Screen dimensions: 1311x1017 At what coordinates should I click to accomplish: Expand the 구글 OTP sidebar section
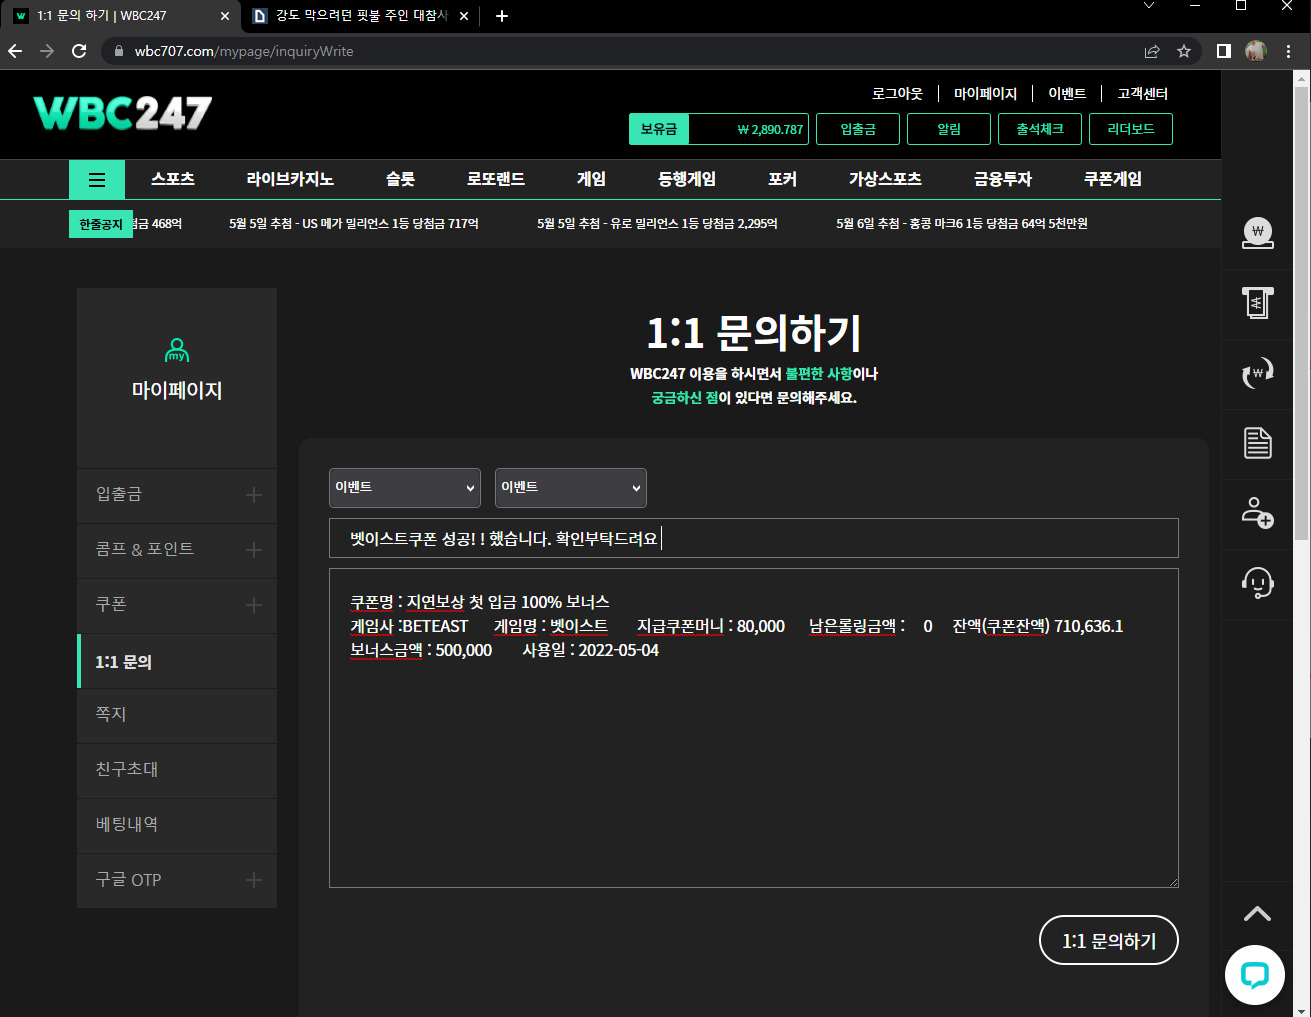tap(254, 880)
